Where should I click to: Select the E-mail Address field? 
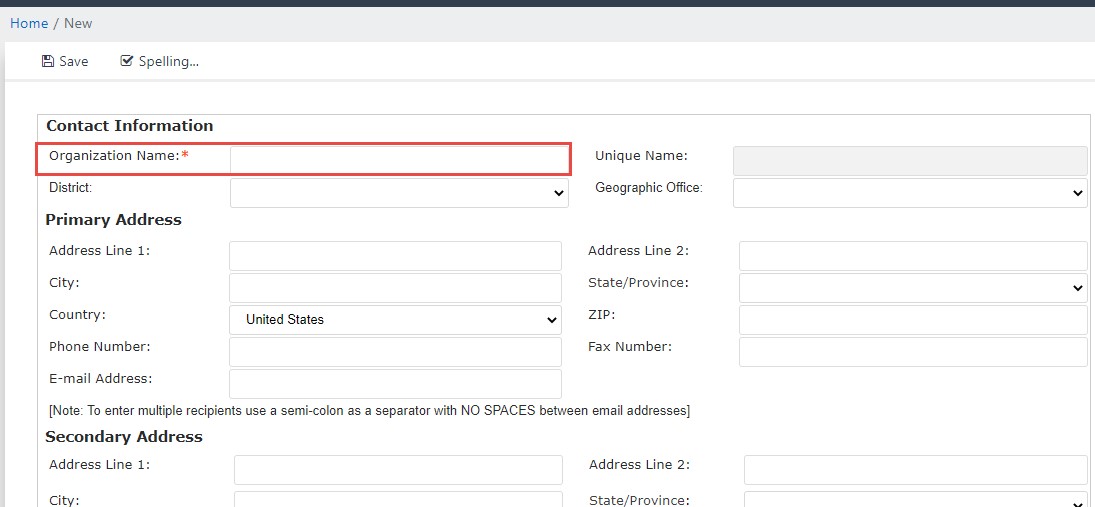click(x=395, y=384)
